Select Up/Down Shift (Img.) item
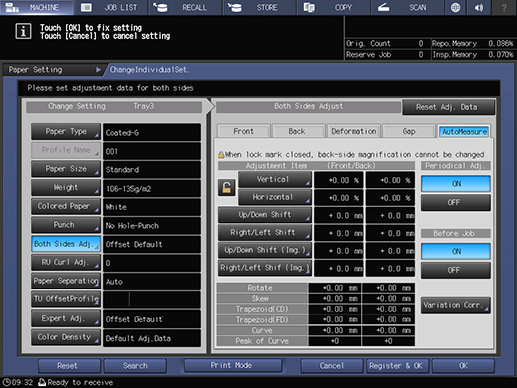The width and height of the screenshot is (517, 388). pos(265,250)
